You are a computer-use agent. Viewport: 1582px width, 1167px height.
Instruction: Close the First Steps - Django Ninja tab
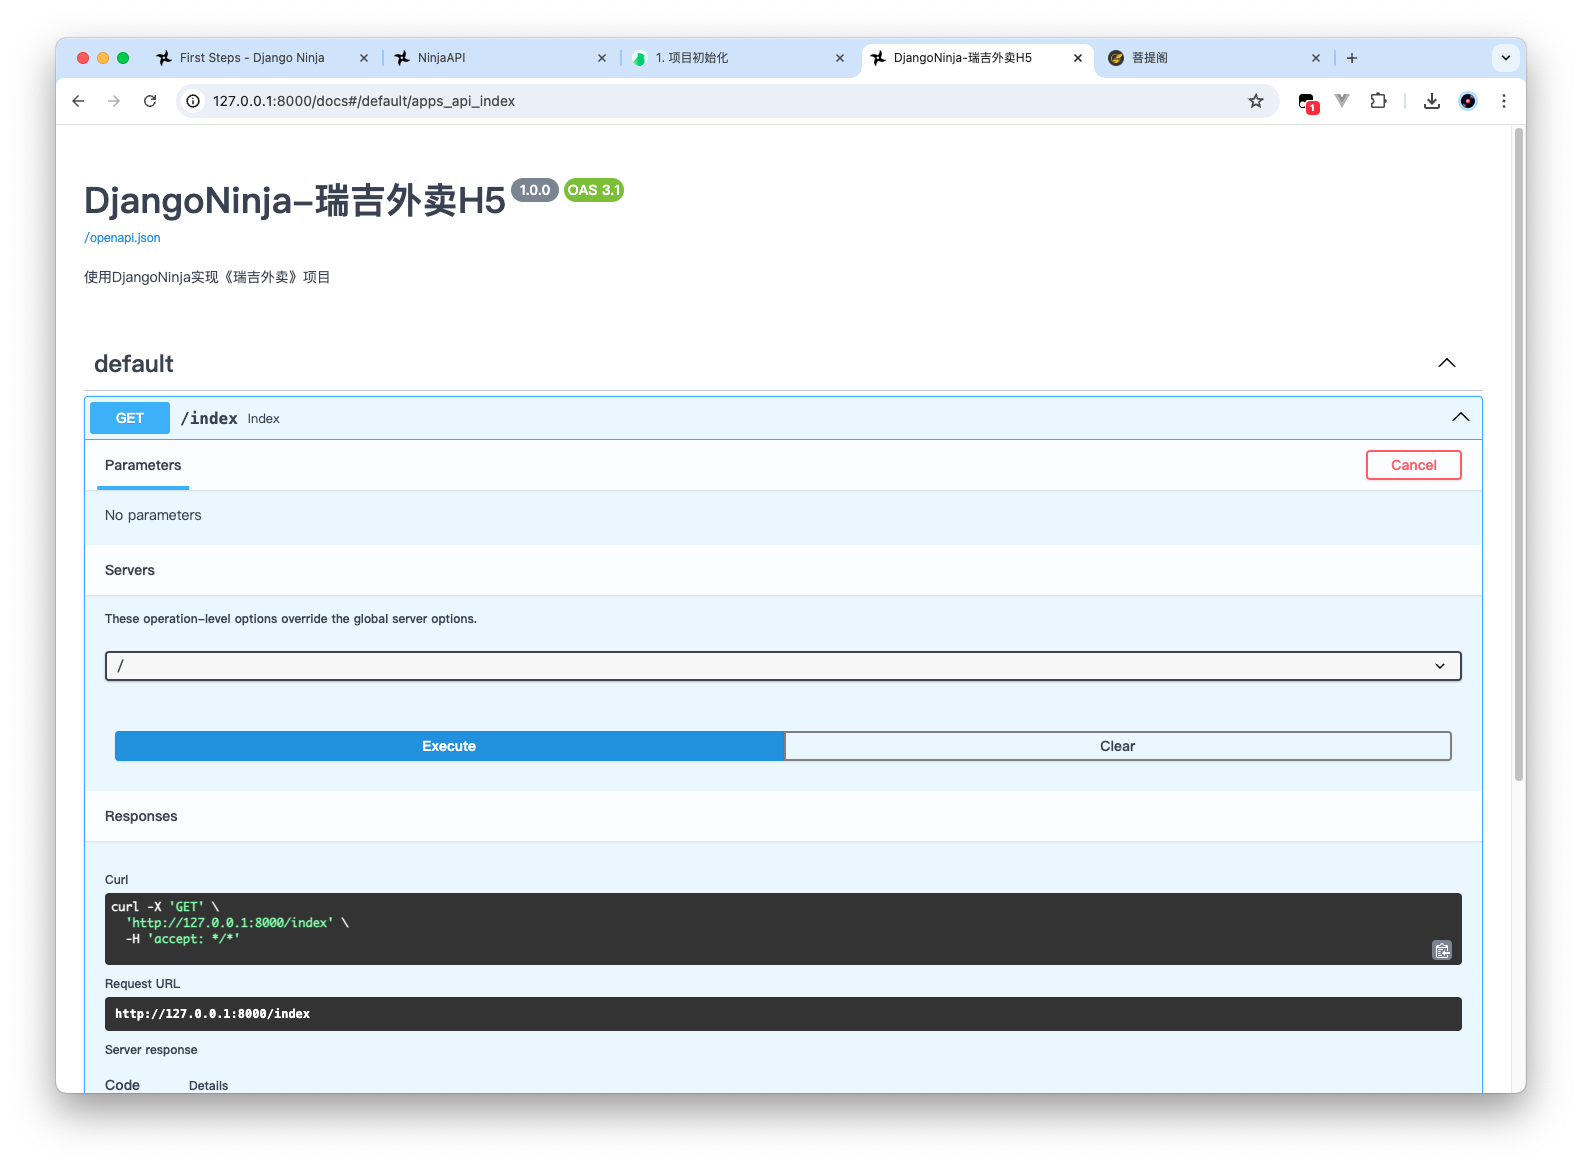click(x=364, y=58)
